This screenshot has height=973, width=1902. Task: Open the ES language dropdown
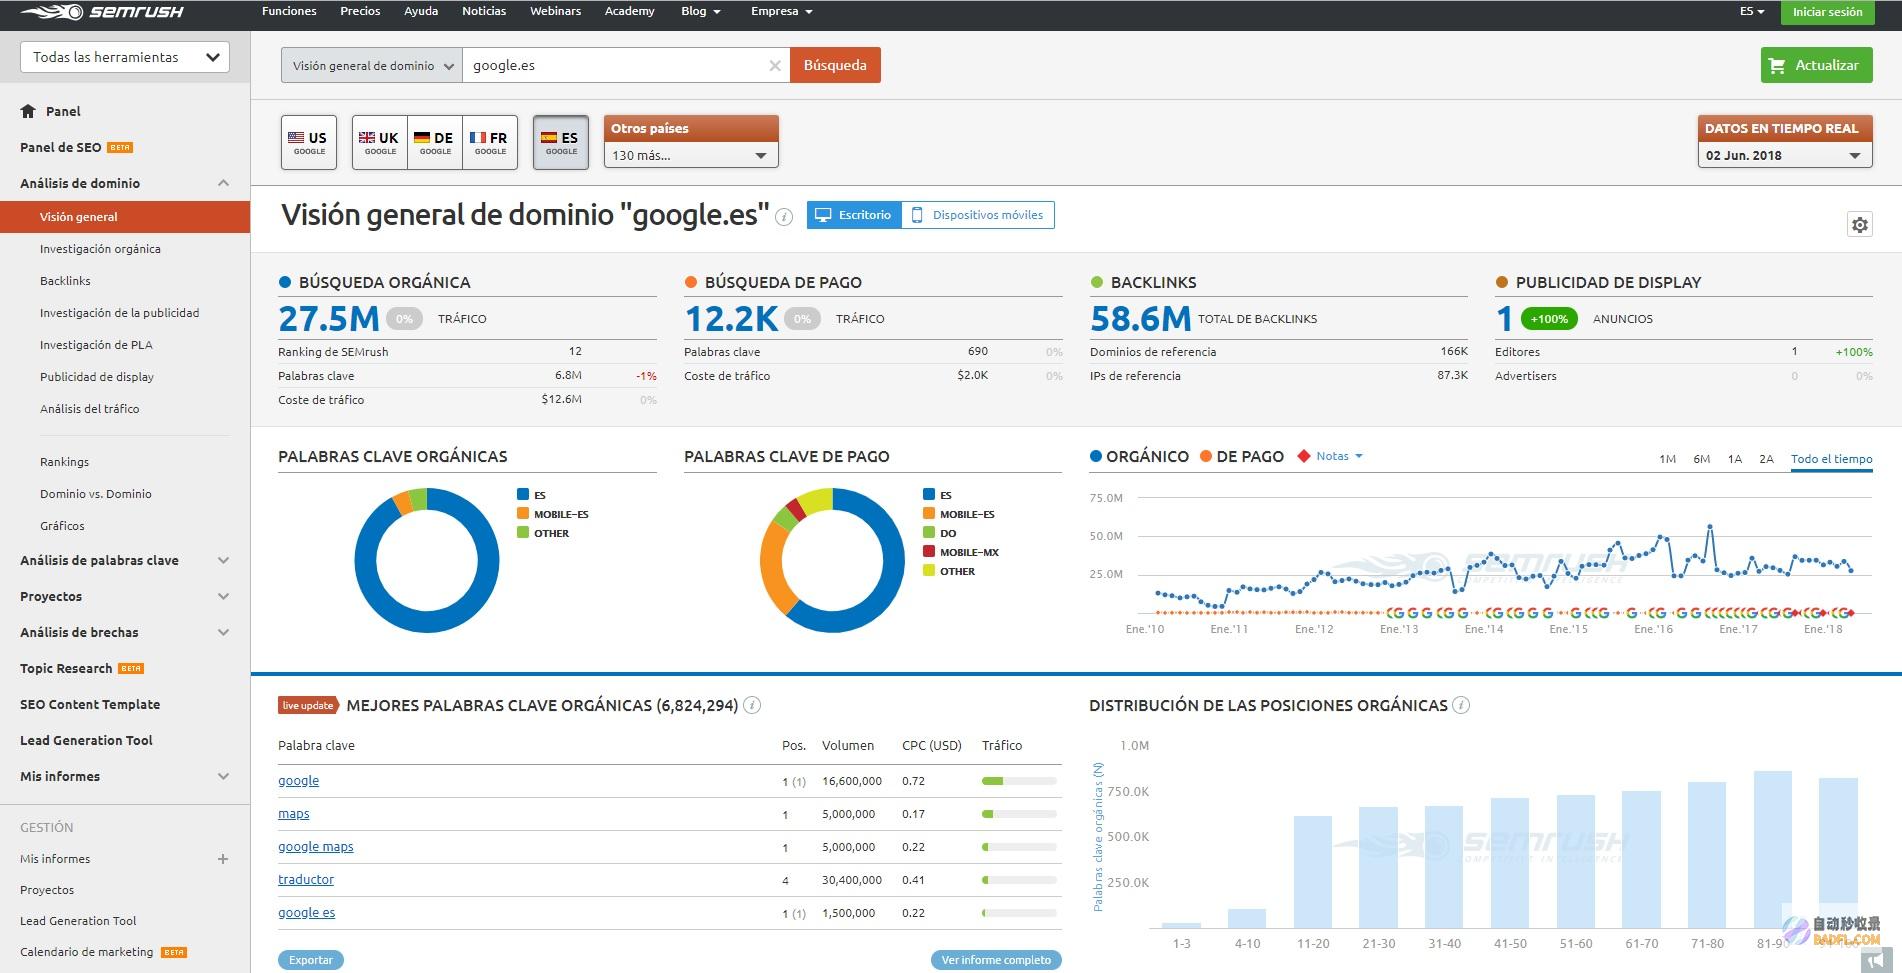[1752, 12]
